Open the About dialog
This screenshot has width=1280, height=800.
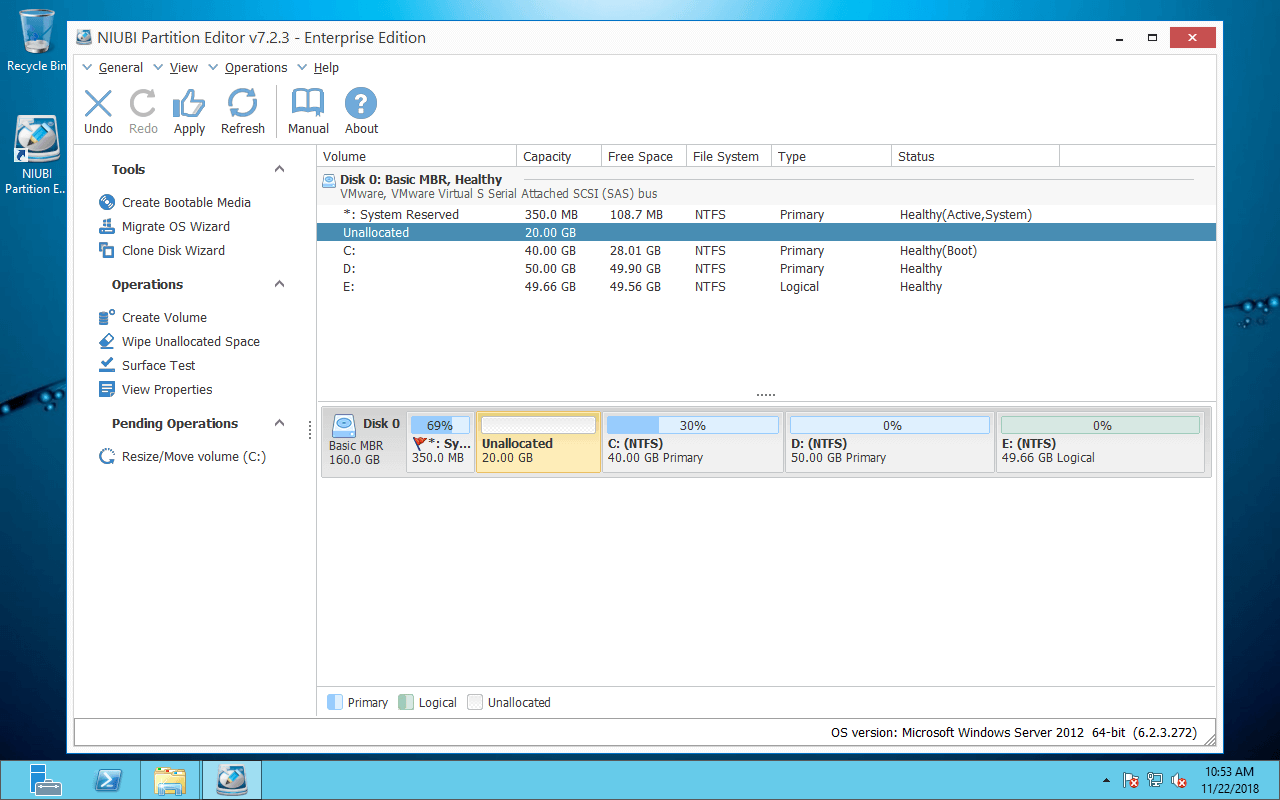[x=360, y=110]
